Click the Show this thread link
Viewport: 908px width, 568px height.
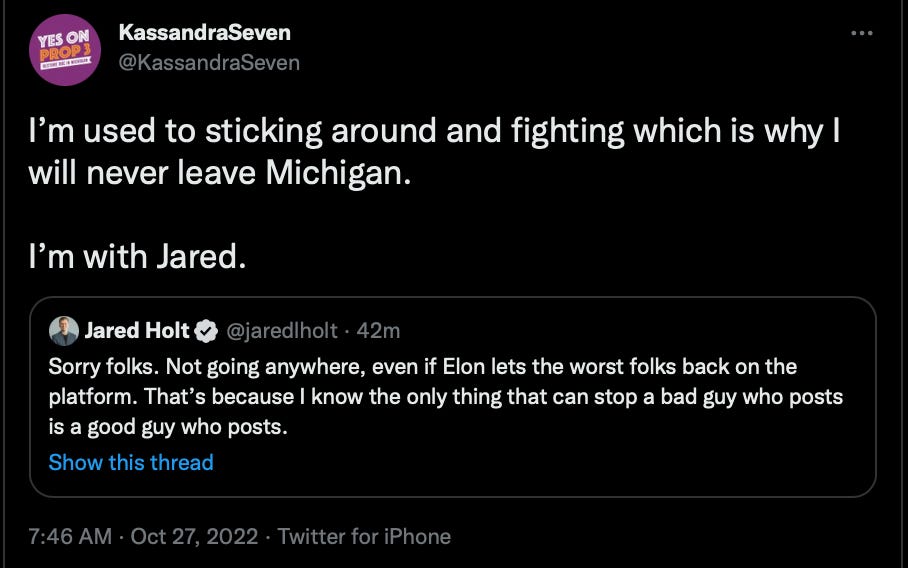(131, 462)
